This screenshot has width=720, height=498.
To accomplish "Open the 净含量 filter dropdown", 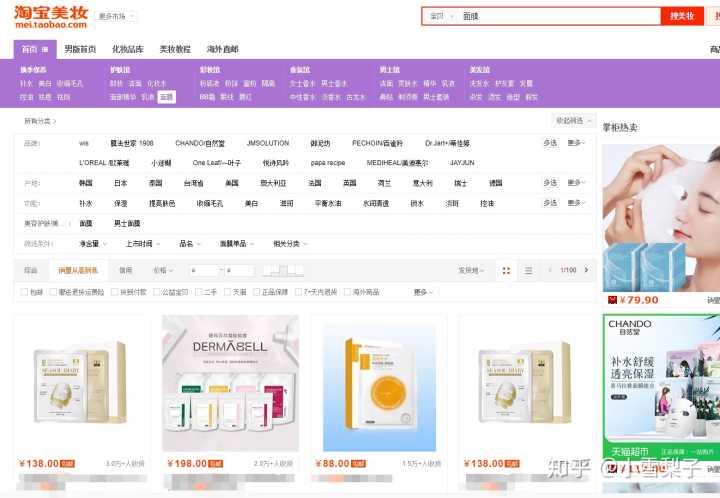I will pos(93,244).
